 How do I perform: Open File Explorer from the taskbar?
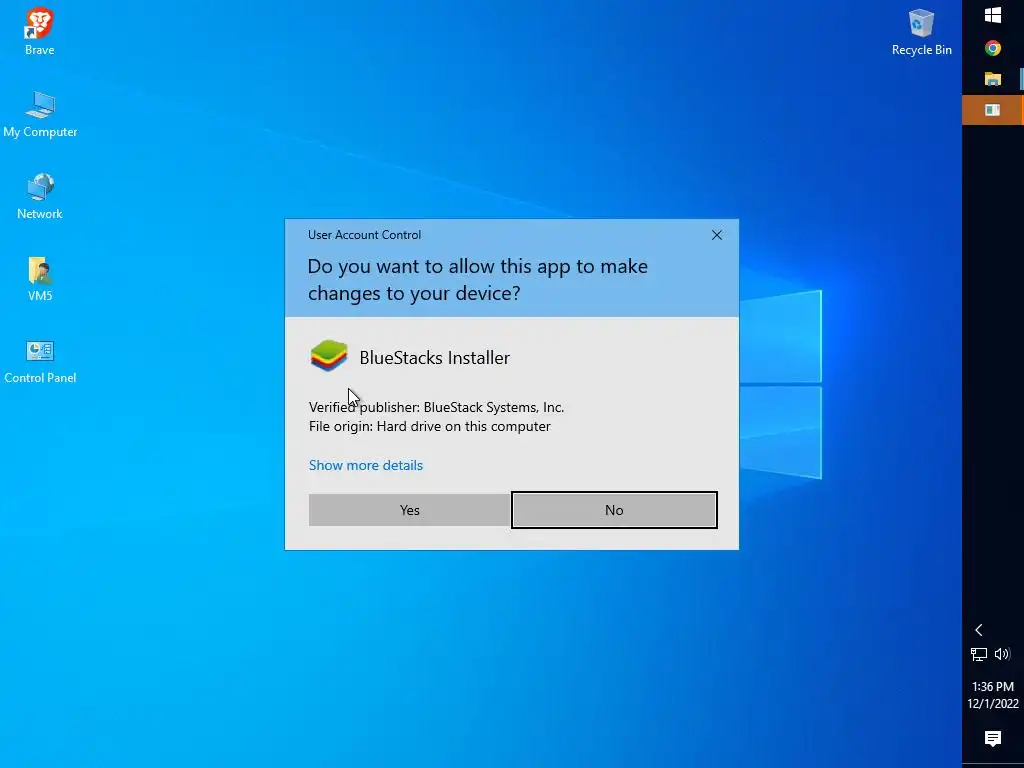click(993, 79)
